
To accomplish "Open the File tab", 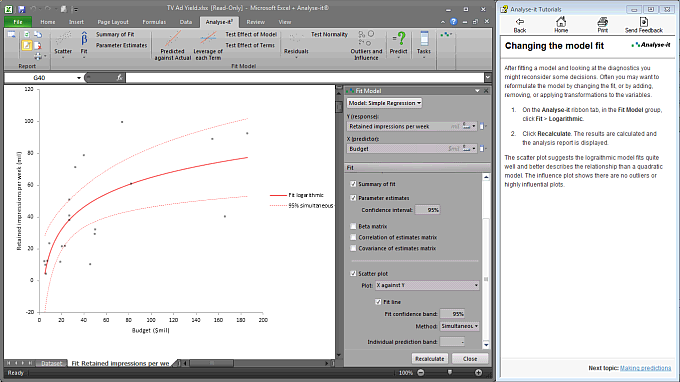I will tap(18, 22).
